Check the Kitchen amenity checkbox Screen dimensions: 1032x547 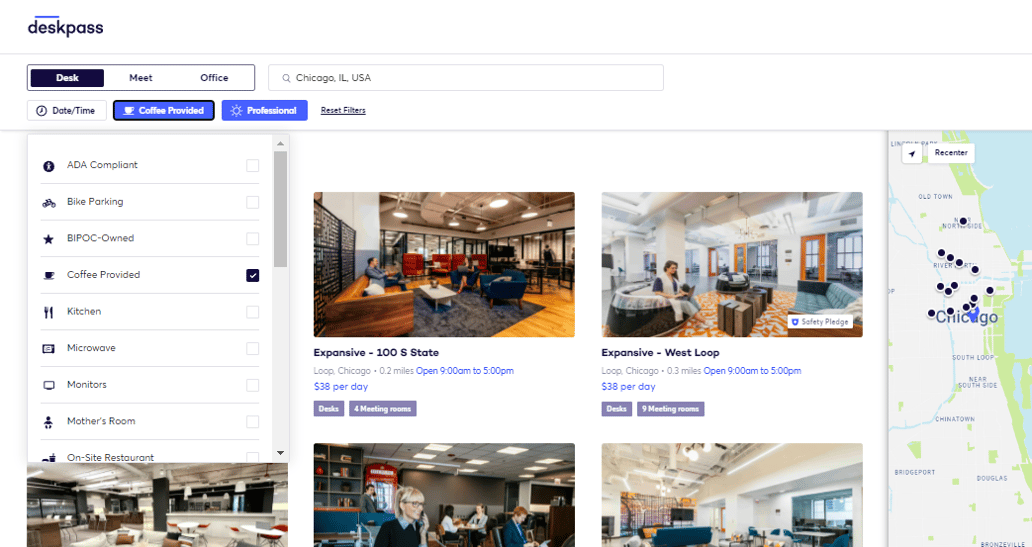(x=253, y=312)
